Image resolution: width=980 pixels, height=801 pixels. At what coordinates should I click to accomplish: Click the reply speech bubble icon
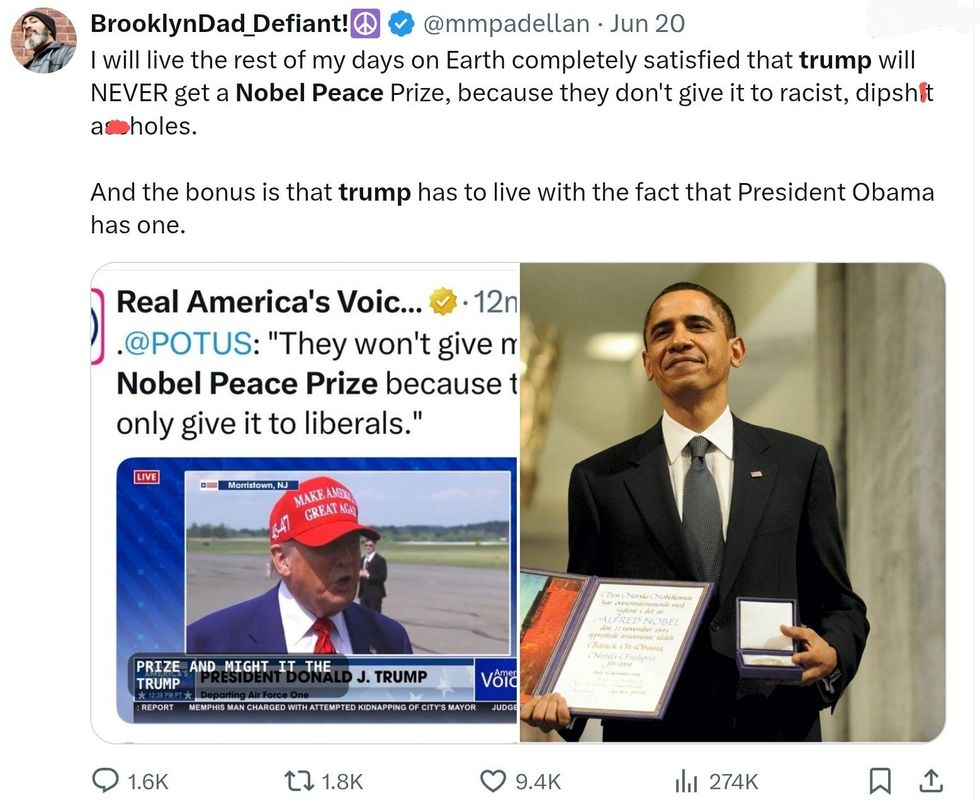(104, 781)
